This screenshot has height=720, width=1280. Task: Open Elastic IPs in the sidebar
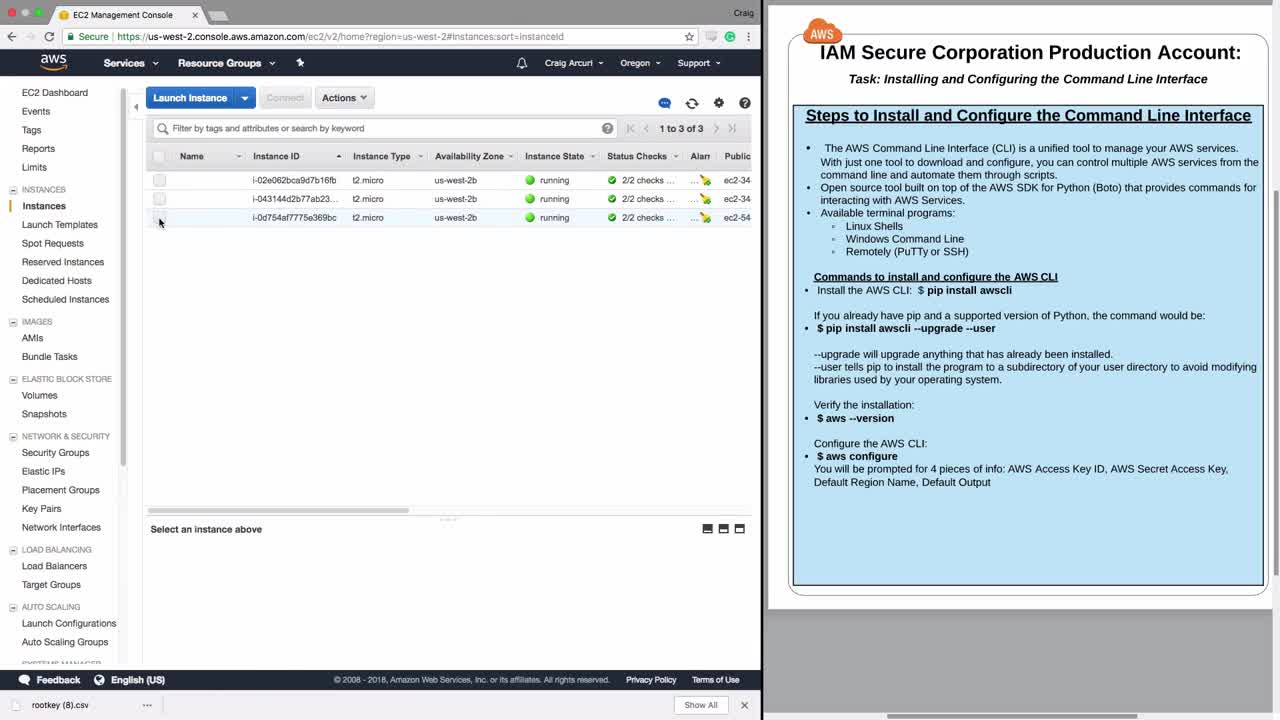[44, 472]
